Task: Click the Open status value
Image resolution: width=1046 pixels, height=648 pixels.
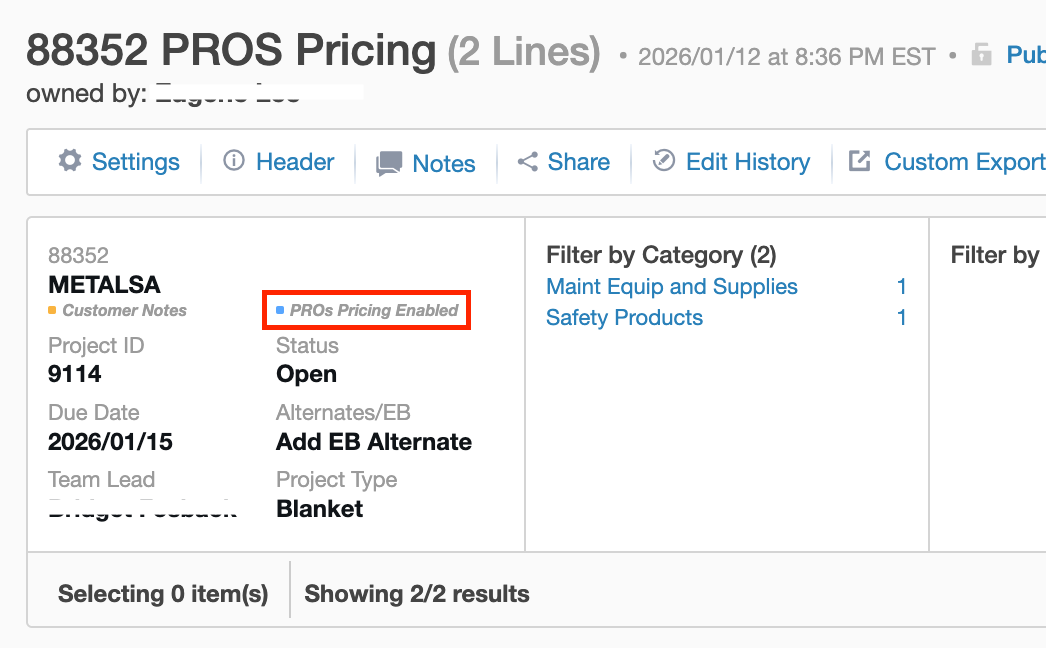Action: [x=306, y=374]
